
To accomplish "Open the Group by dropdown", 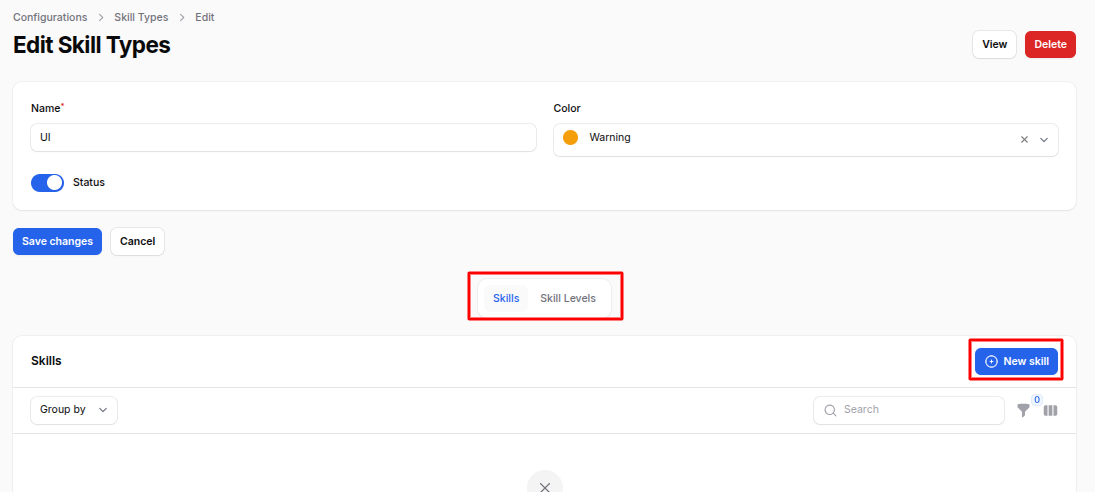I will point(74,410).
